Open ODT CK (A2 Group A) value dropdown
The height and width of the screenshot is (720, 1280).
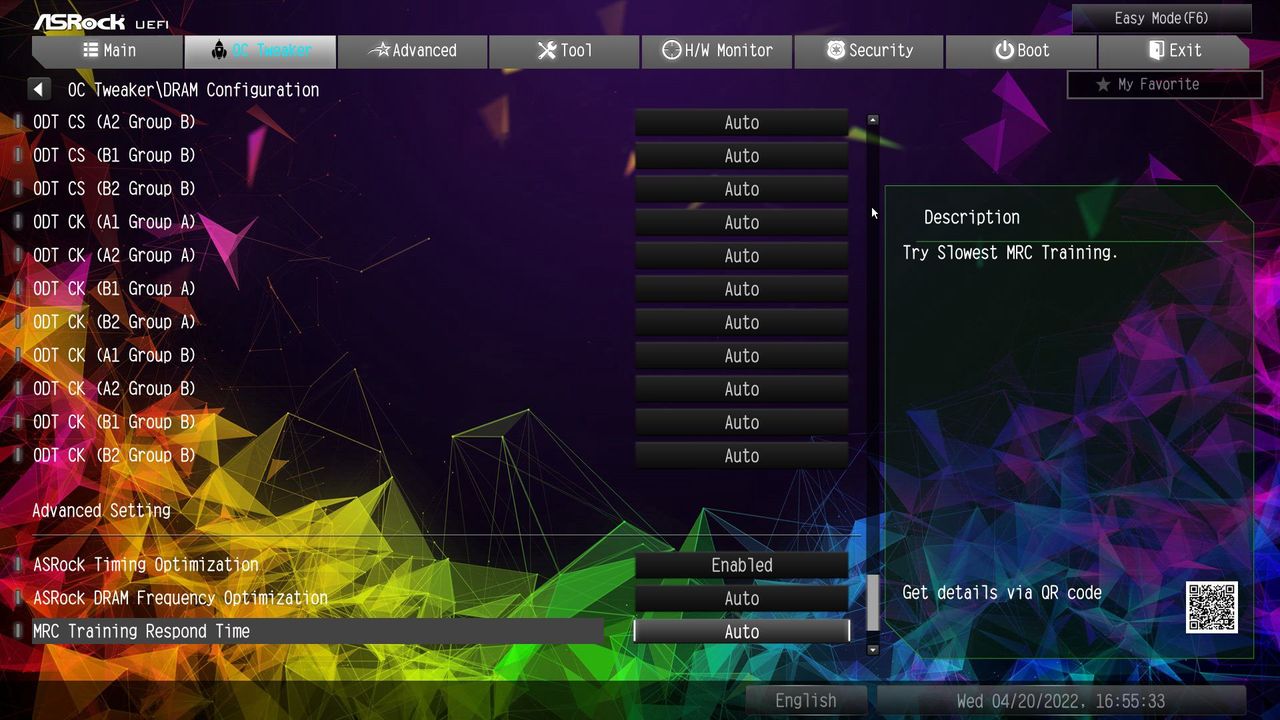pyautogui.click(x=742, y=256)
